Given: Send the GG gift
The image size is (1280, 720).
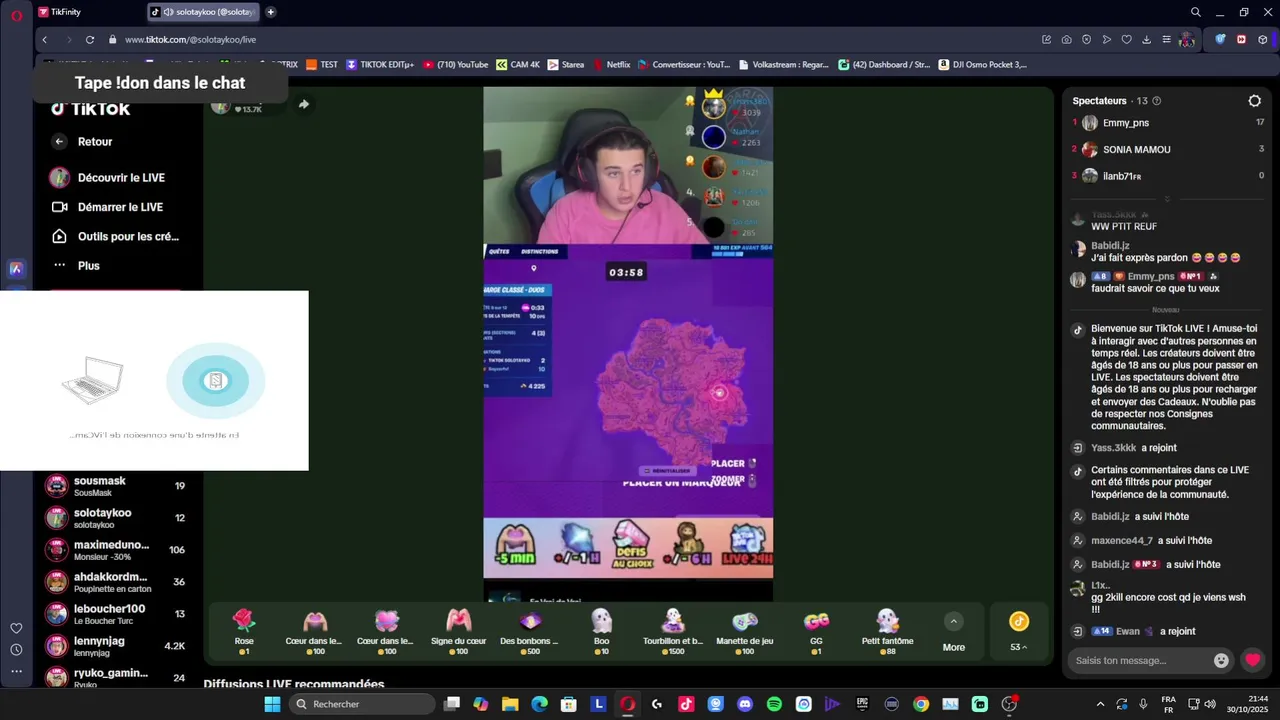Looking at the screenshot, I should point(816,631).
